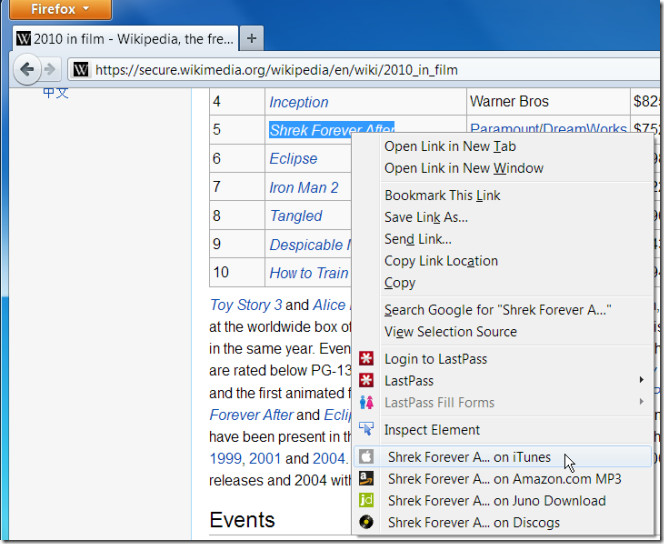
Task: Open the 2004 year link
Action: [329, 458]
